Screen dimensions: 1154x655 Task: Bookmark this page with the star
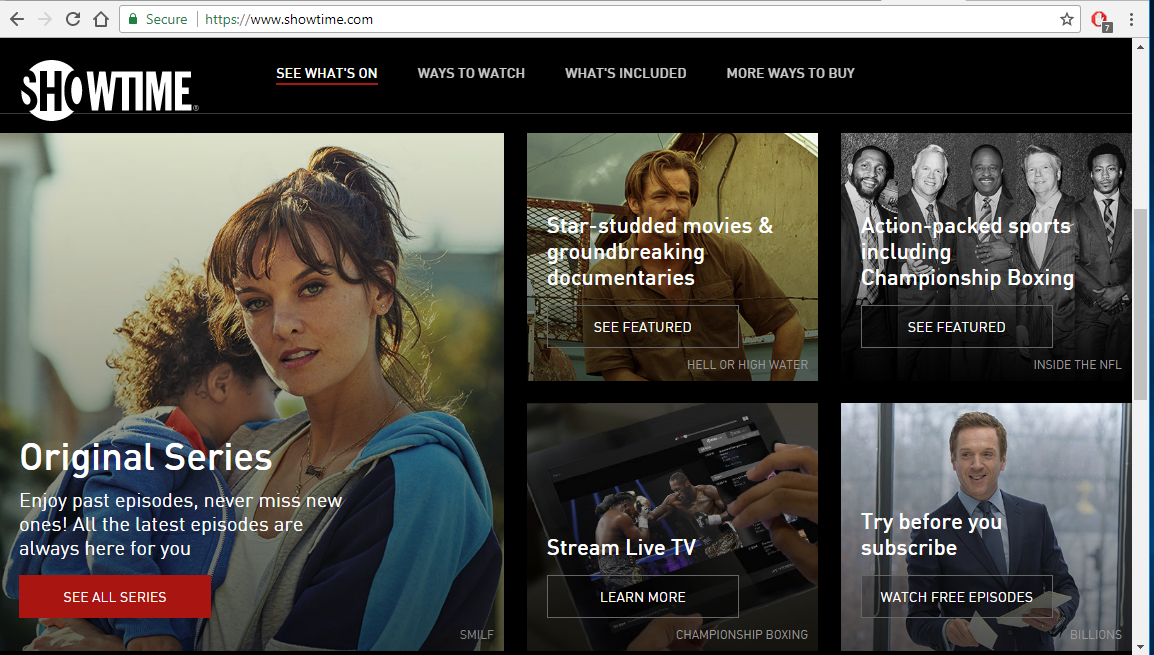tap(1066, 19)
